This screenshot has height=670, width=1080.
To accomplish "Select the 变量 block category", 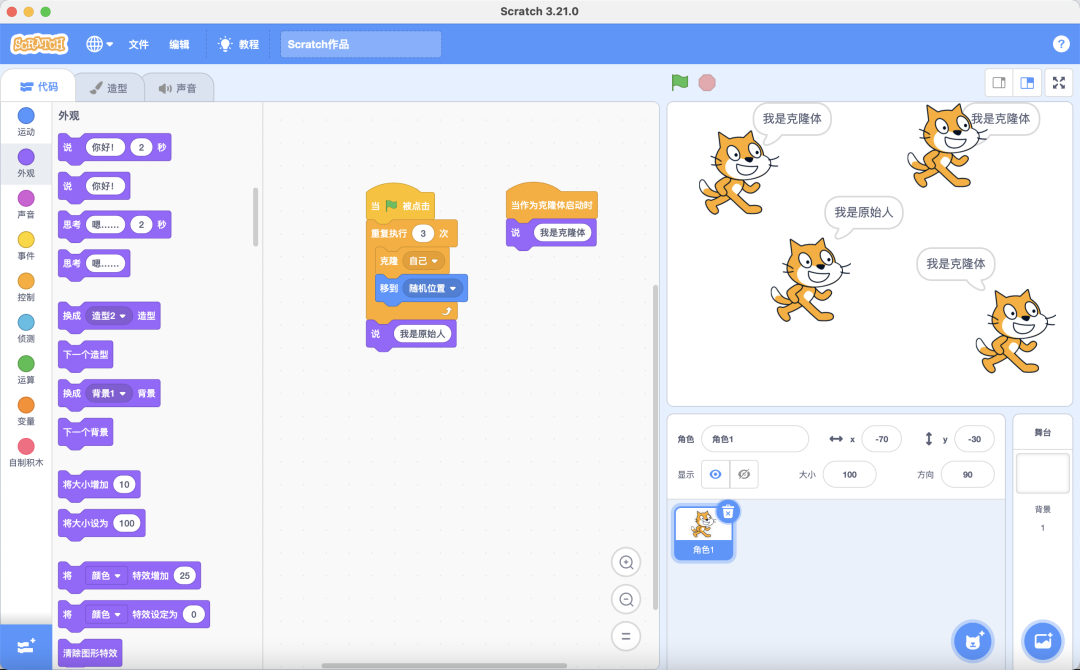I will (x=26, y=411).
